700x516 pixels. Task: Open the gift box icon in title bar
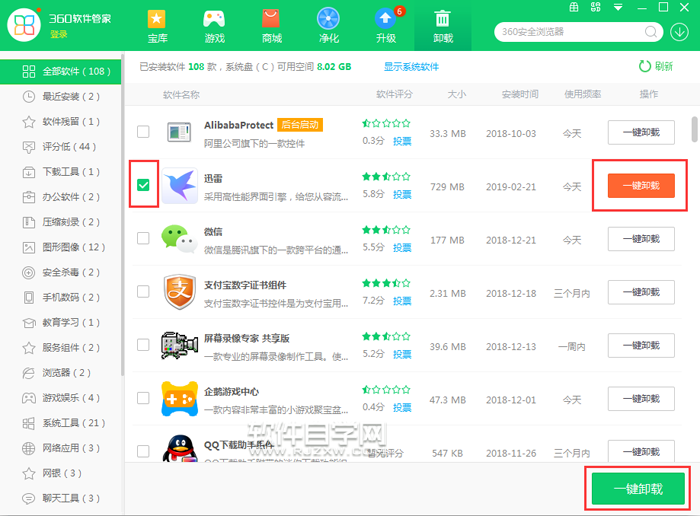574,7
